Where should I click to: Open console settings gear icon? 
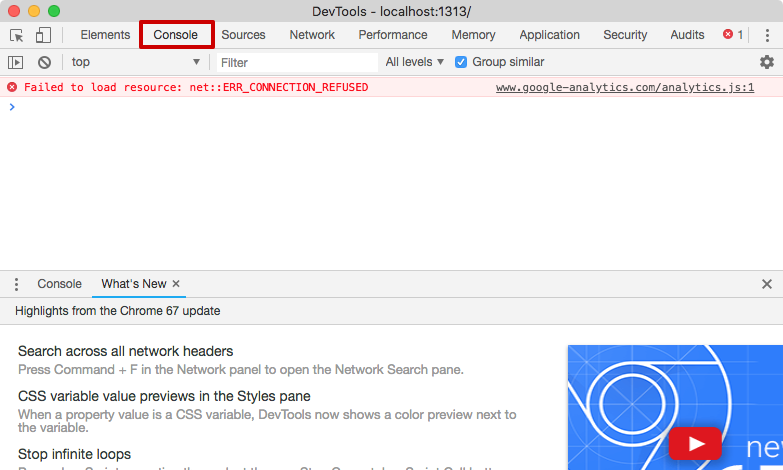coord(767,62)
